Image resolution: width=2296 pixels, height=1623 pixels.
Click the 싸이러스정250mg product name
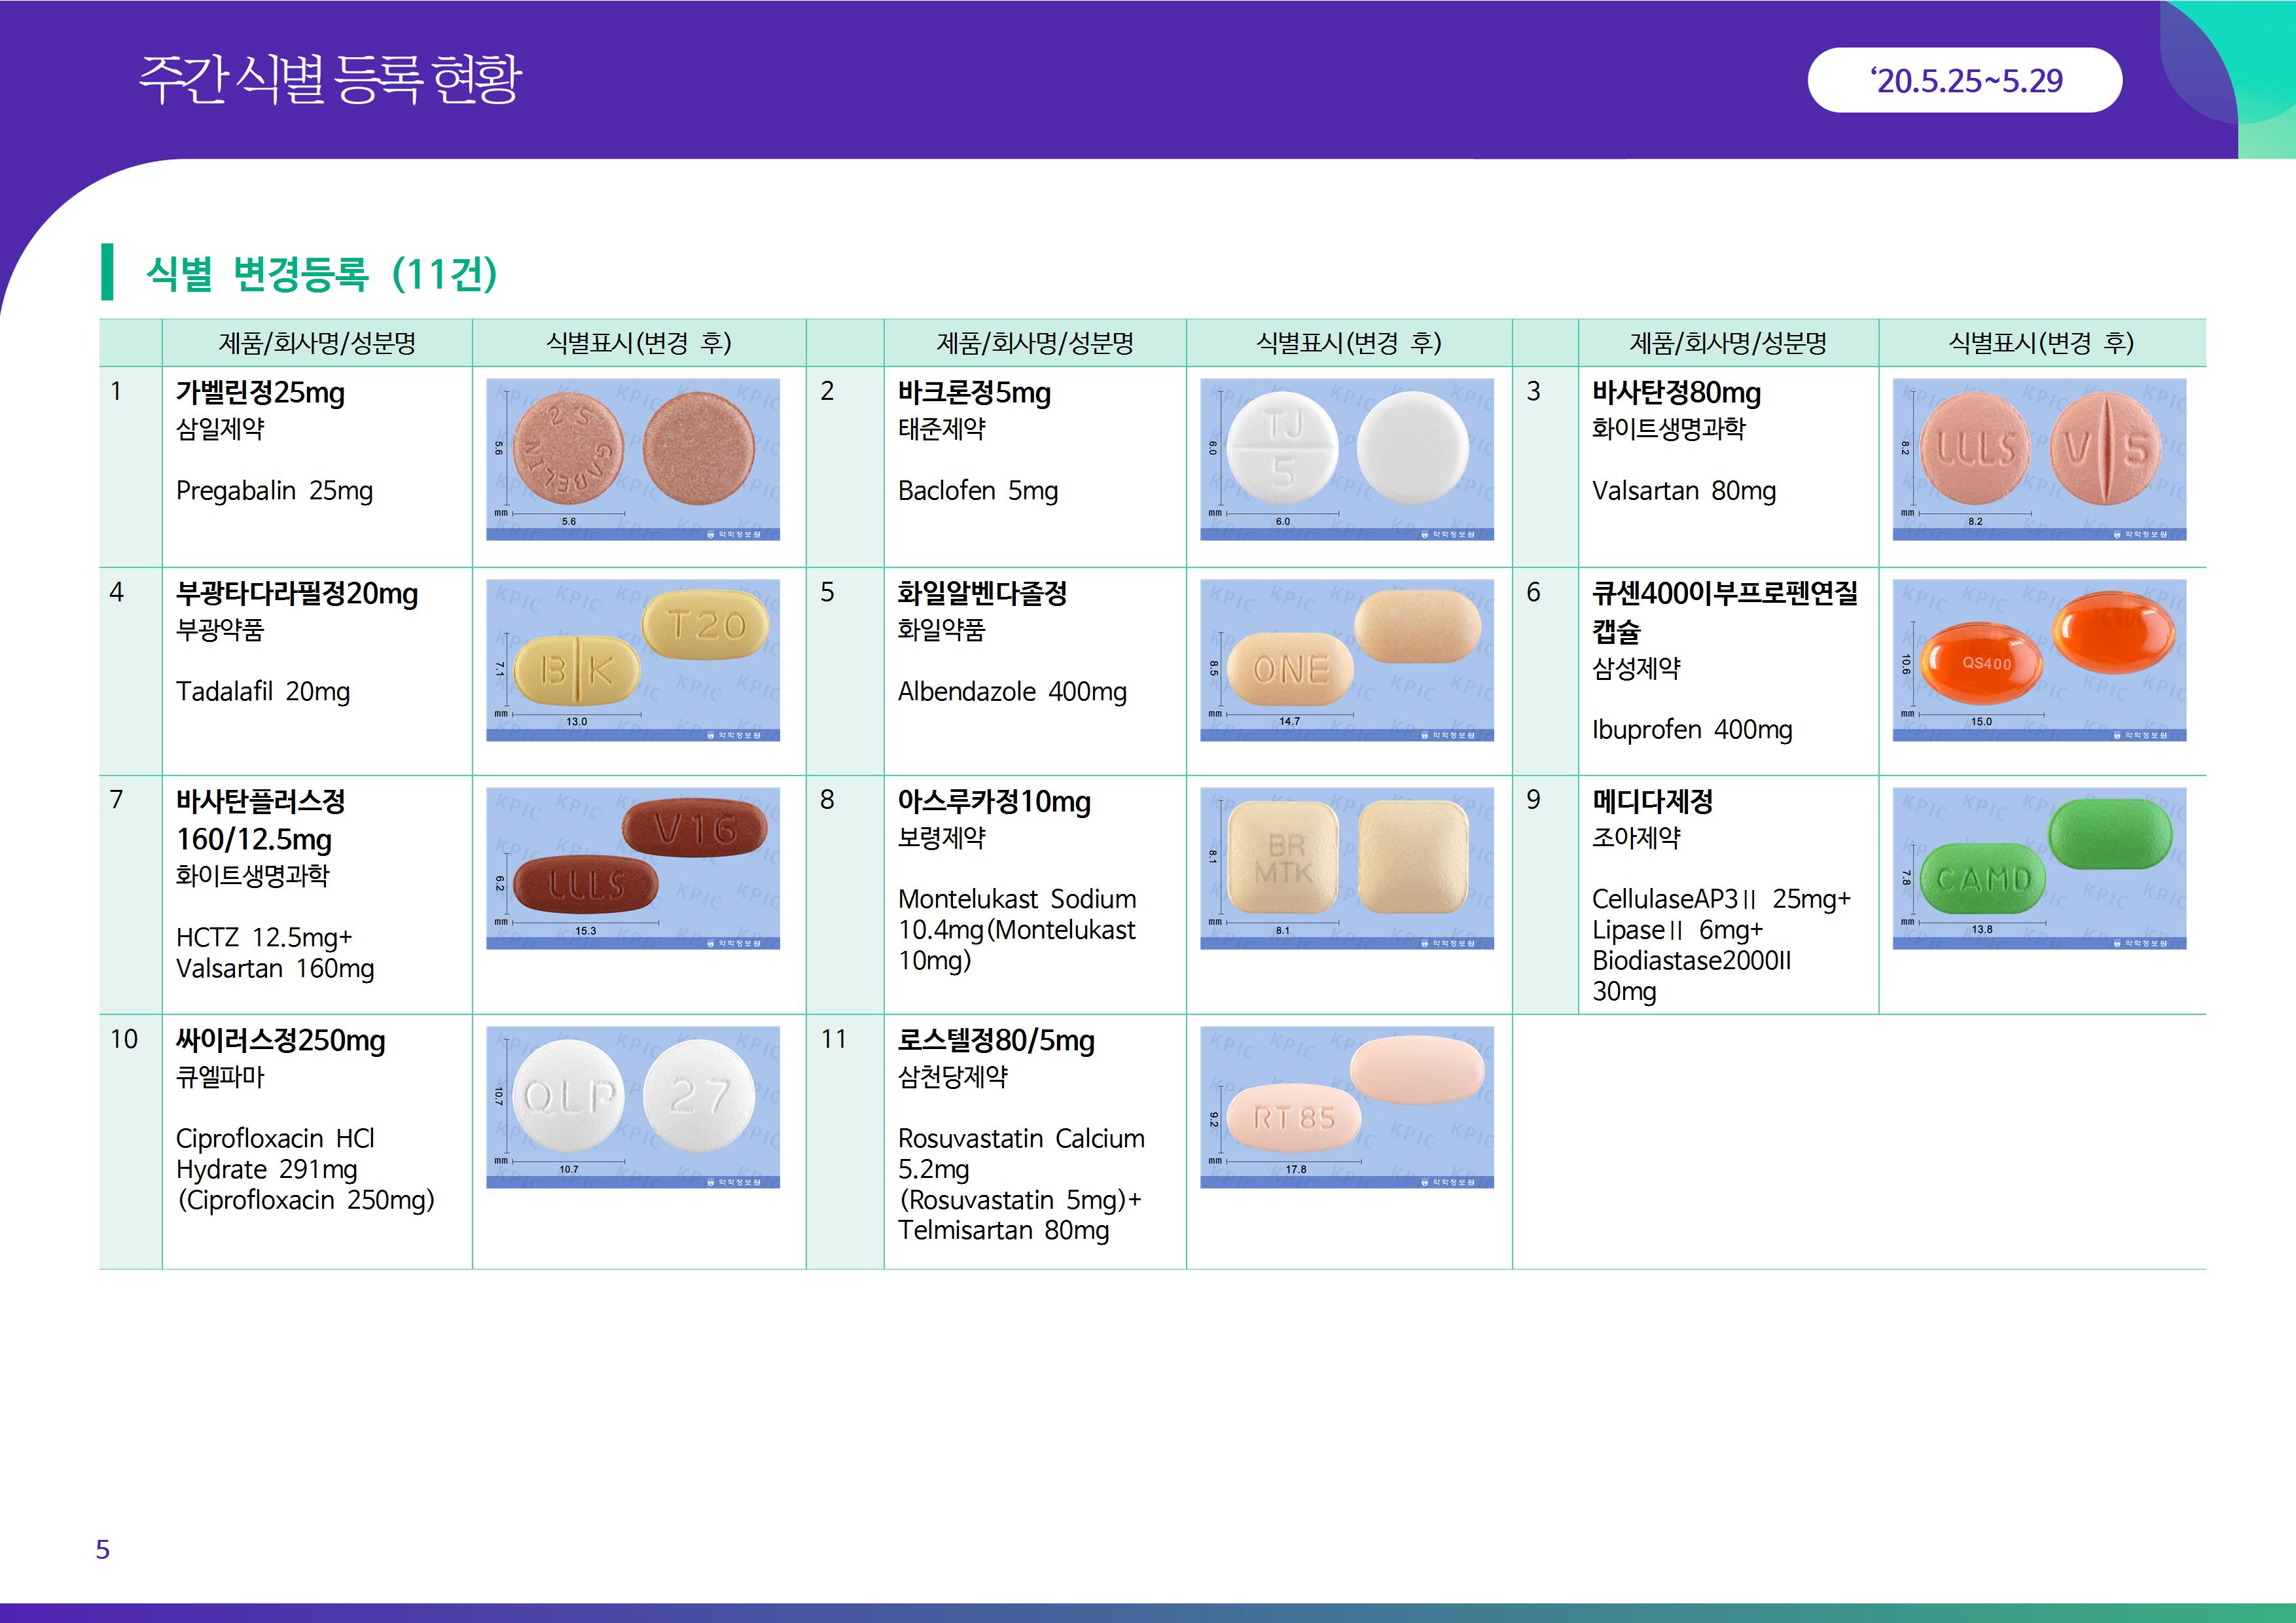click(x=280, y=1041)
